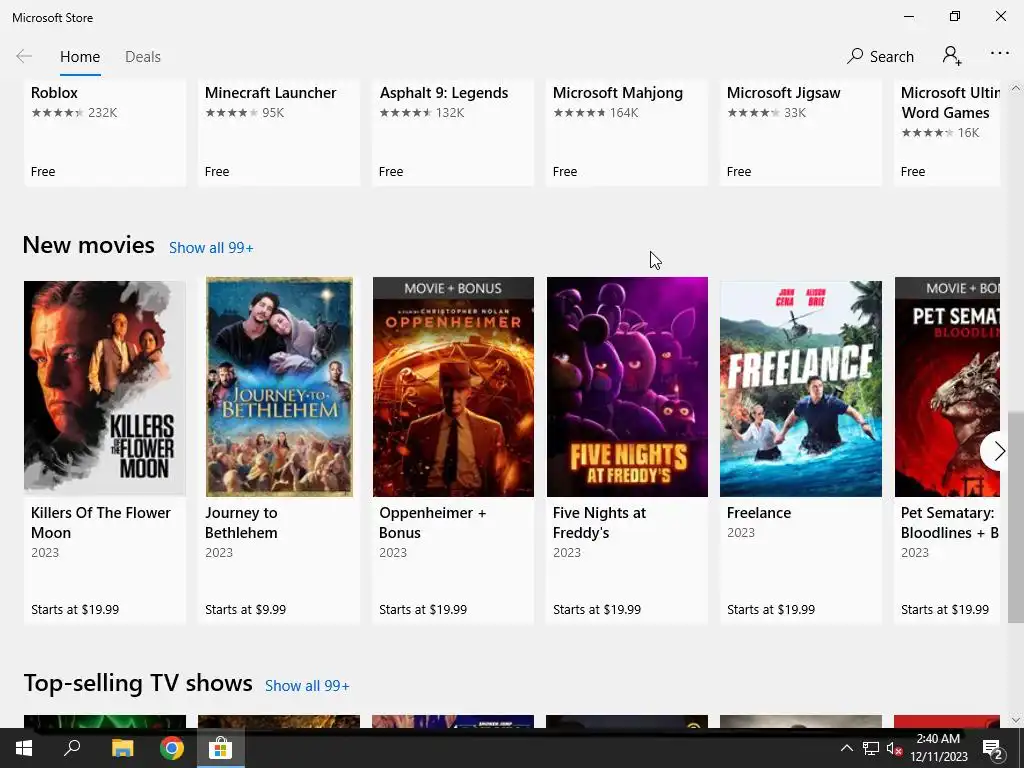
Task: Click Roblox star rating 232K
Action: [x=74, y=113]
